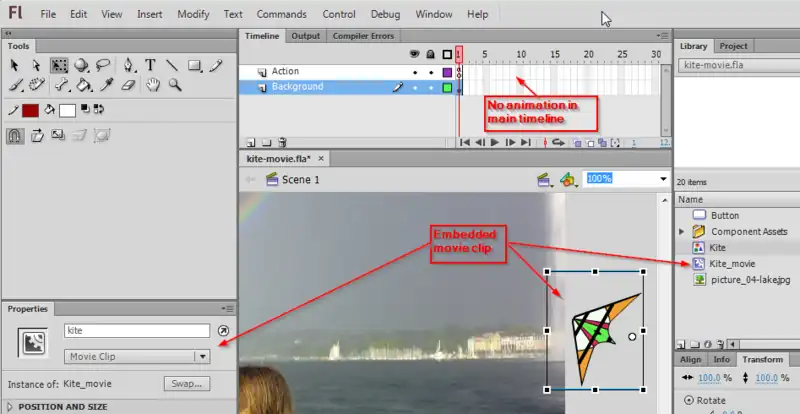Select Kite_movie in the Library list

coord(730,263)
